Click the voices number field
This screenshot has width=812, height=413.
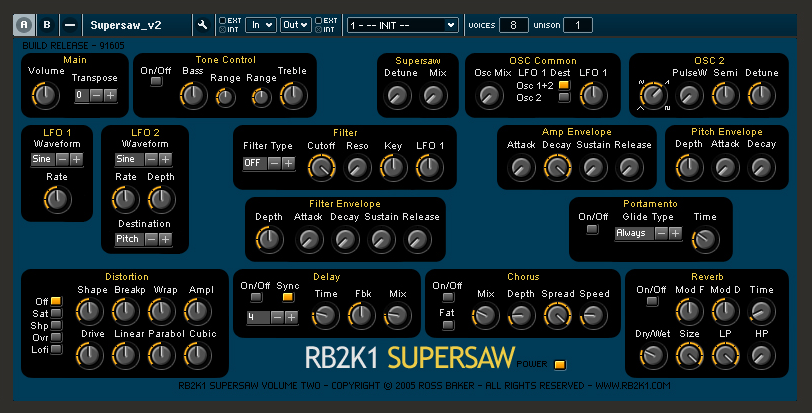tap(513, 24)
